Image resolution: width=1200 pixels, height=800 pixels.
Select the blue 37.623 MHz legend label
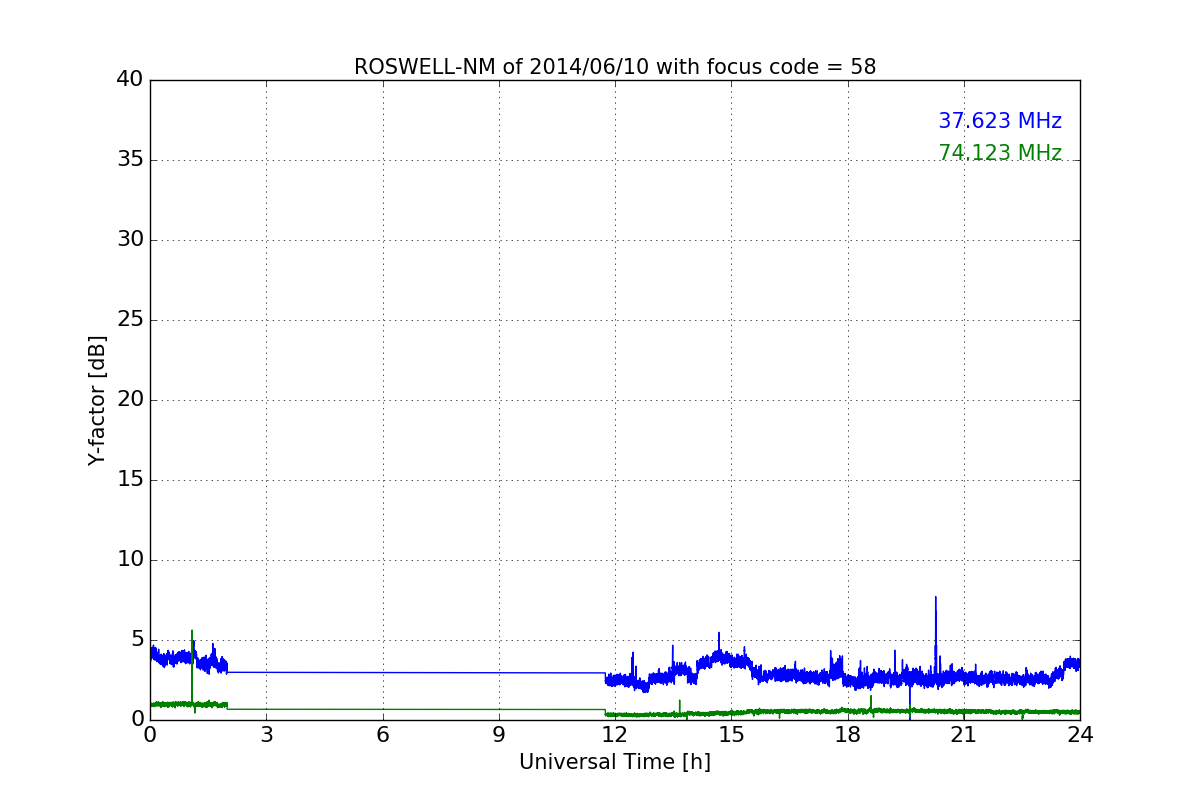[1000, 121]
